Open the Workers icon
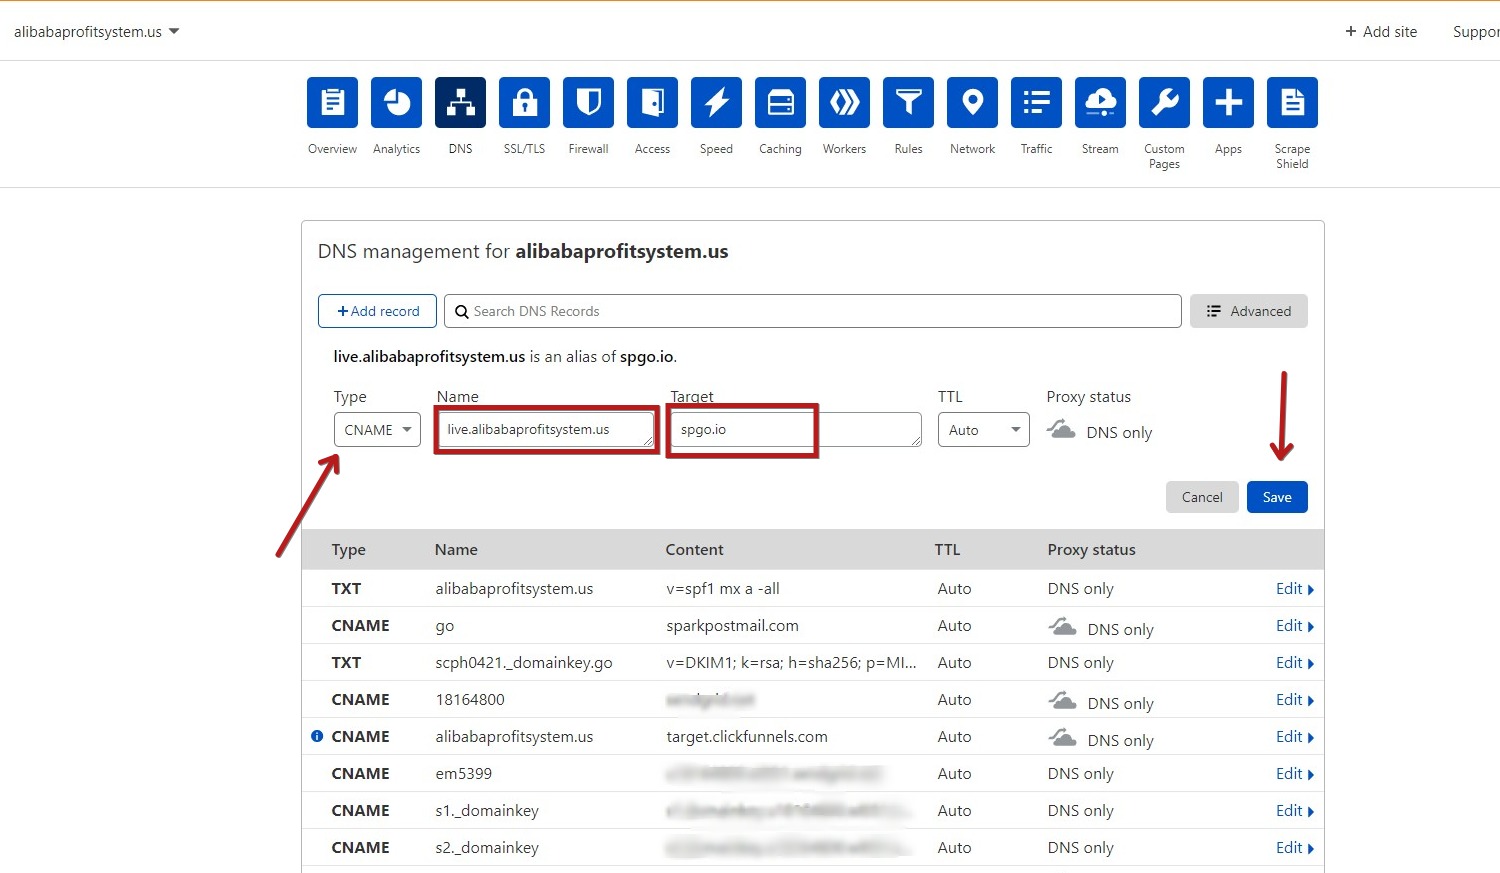 click(x=844, y=102)
